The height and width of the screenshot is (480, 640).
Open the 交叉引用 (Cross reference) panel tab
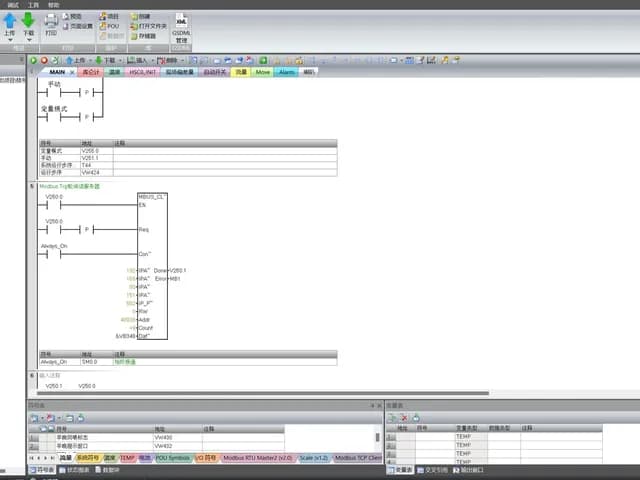point(432,470)
